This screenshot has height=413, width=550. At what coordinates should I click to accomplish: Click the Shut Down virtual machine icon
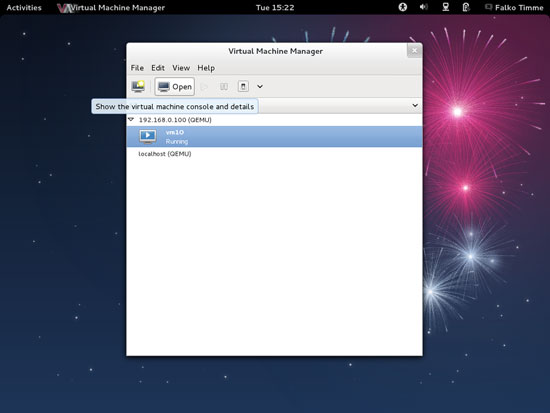243,87
